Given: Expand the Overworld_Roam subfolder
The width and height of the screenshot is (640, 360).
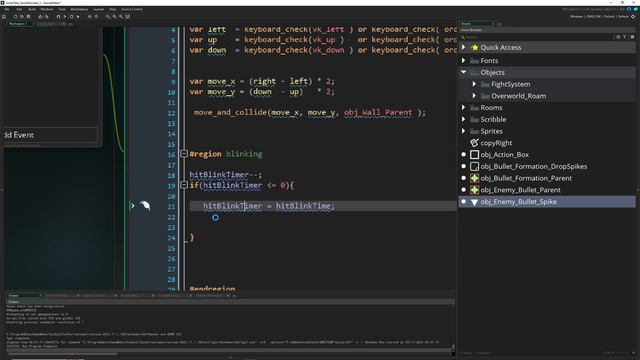Looking at the screenshot, I should coord(474,96).
